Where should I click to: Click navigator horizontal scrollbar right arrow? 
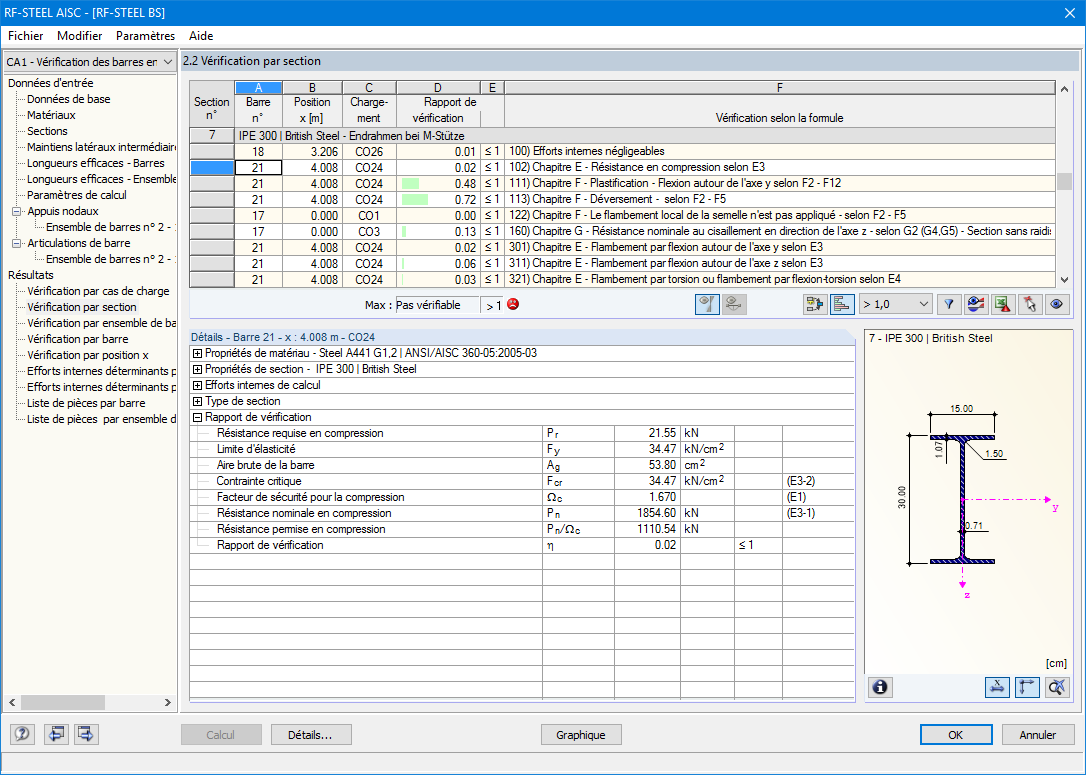click(168, 702)
